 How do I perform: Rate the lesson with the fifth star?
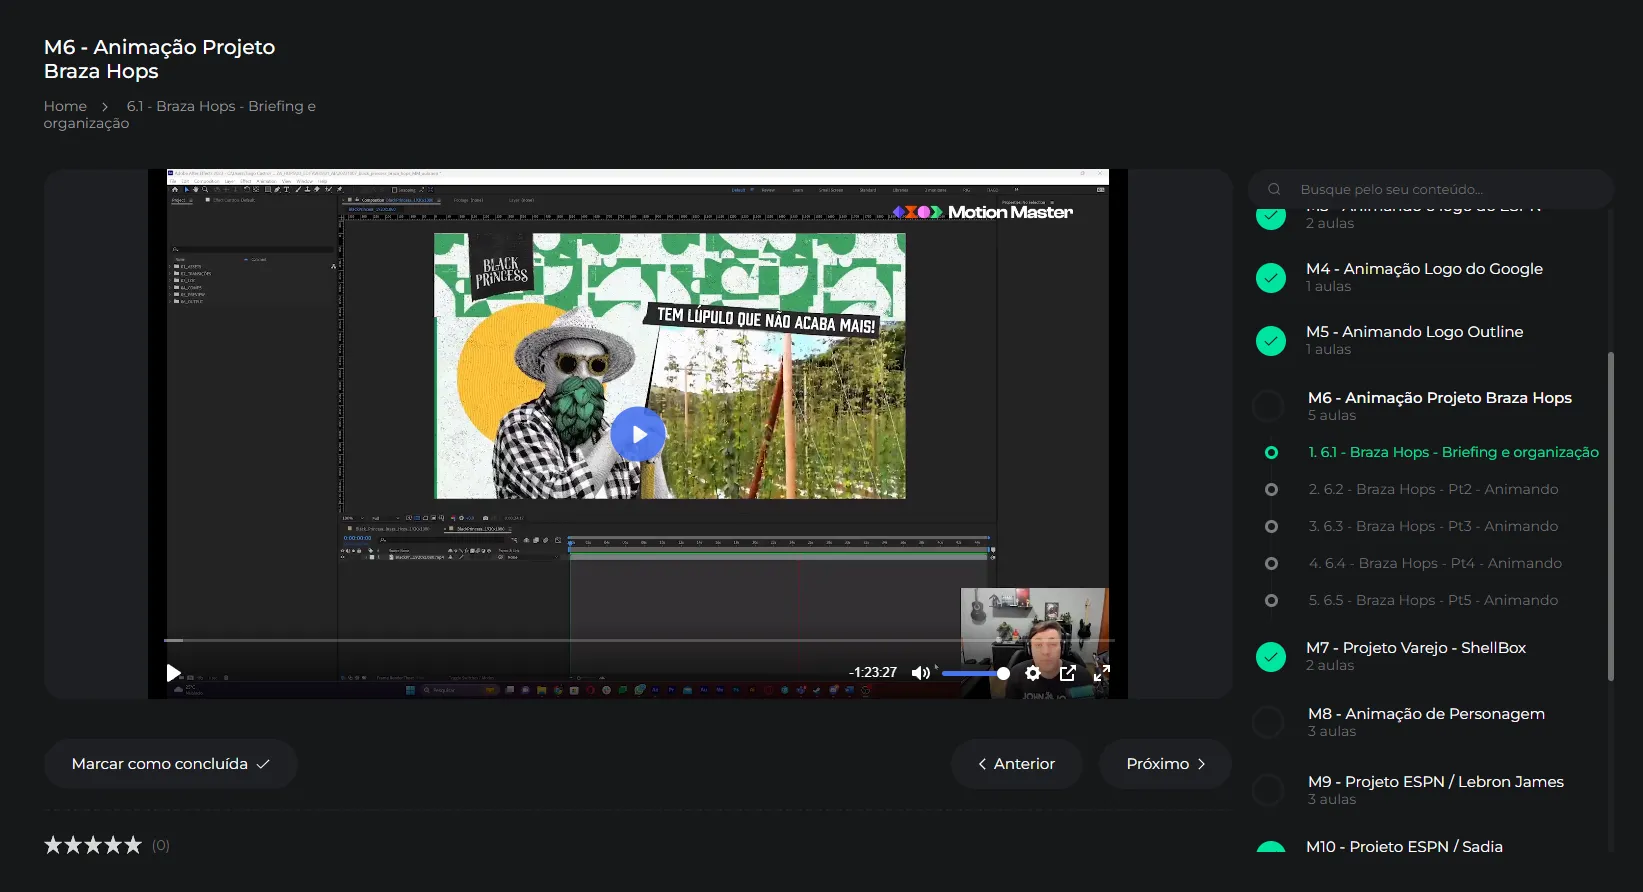coord(132,845)
